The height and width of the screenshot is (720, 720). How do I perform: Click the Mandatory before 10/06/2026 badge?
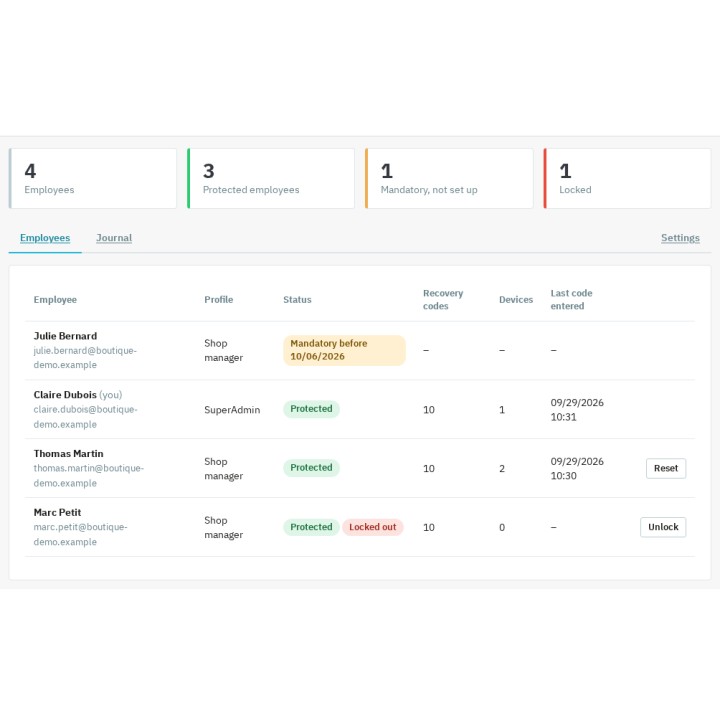(344, 350)
